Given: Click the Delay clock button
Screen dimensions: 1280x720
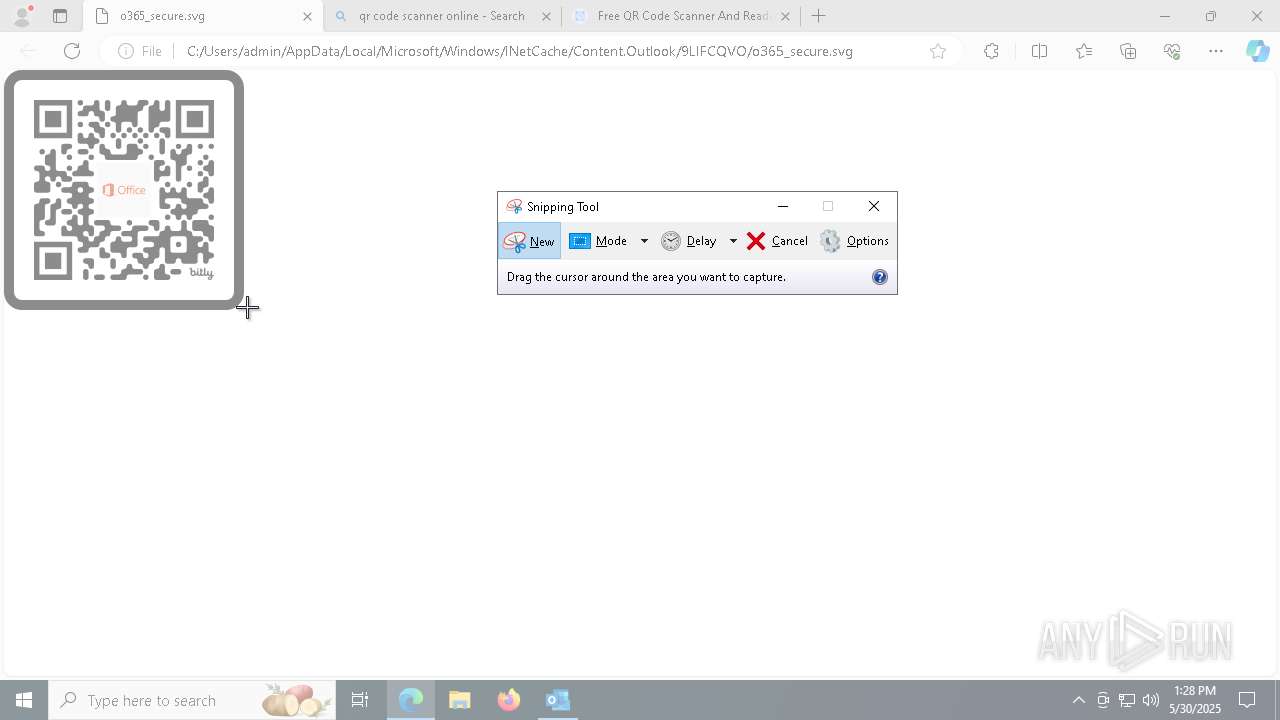Looking at the screenshot, I should coord(689,241).
